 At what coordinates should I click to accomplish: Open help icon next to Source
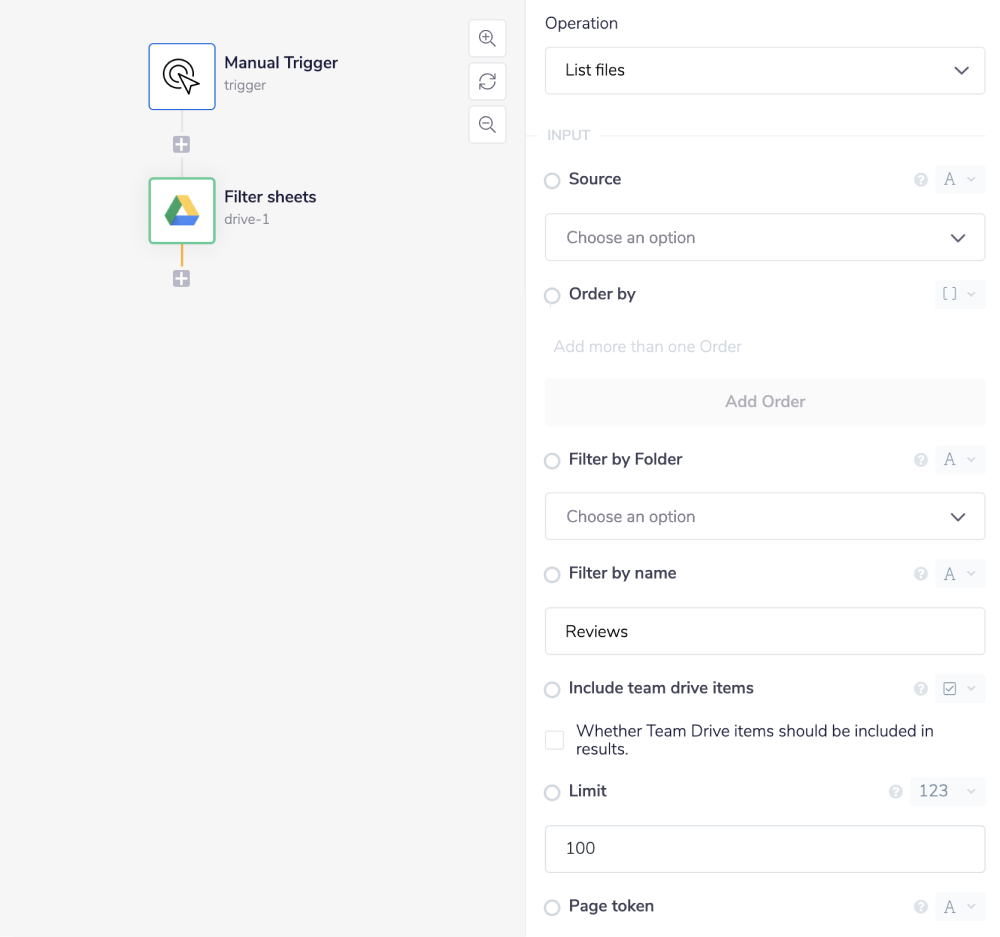[921, 180]
